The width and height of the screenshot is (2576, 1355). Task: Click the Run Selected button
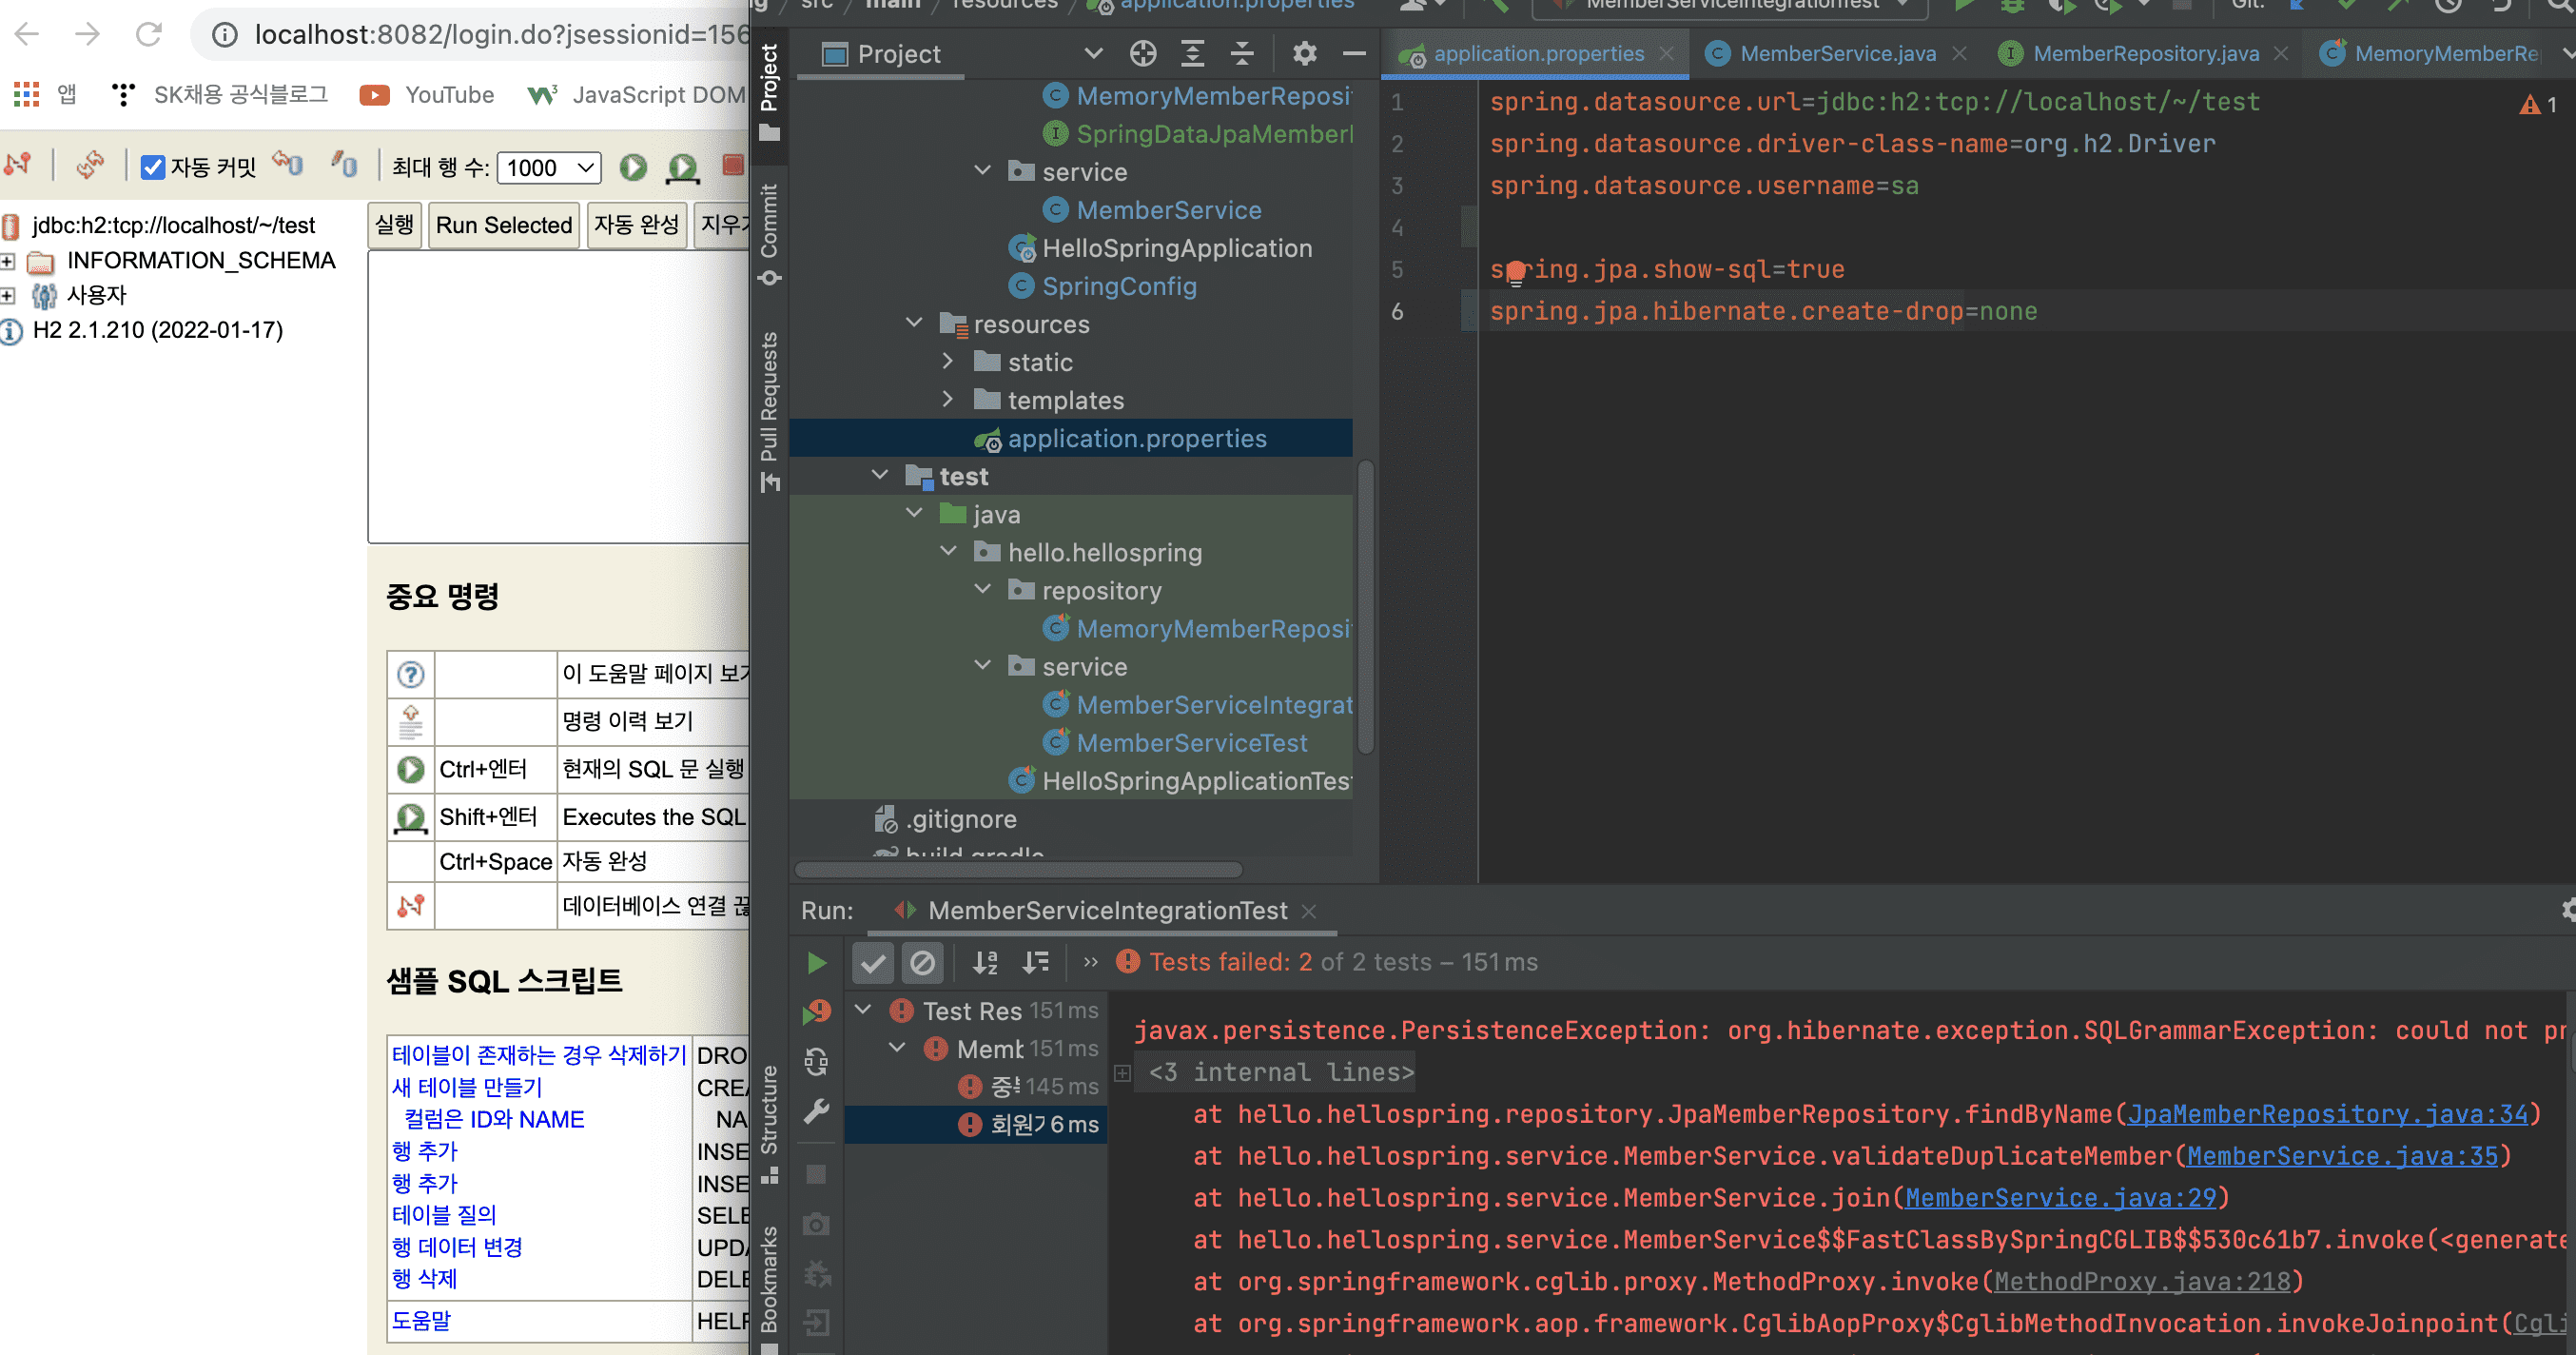(503, 225)
